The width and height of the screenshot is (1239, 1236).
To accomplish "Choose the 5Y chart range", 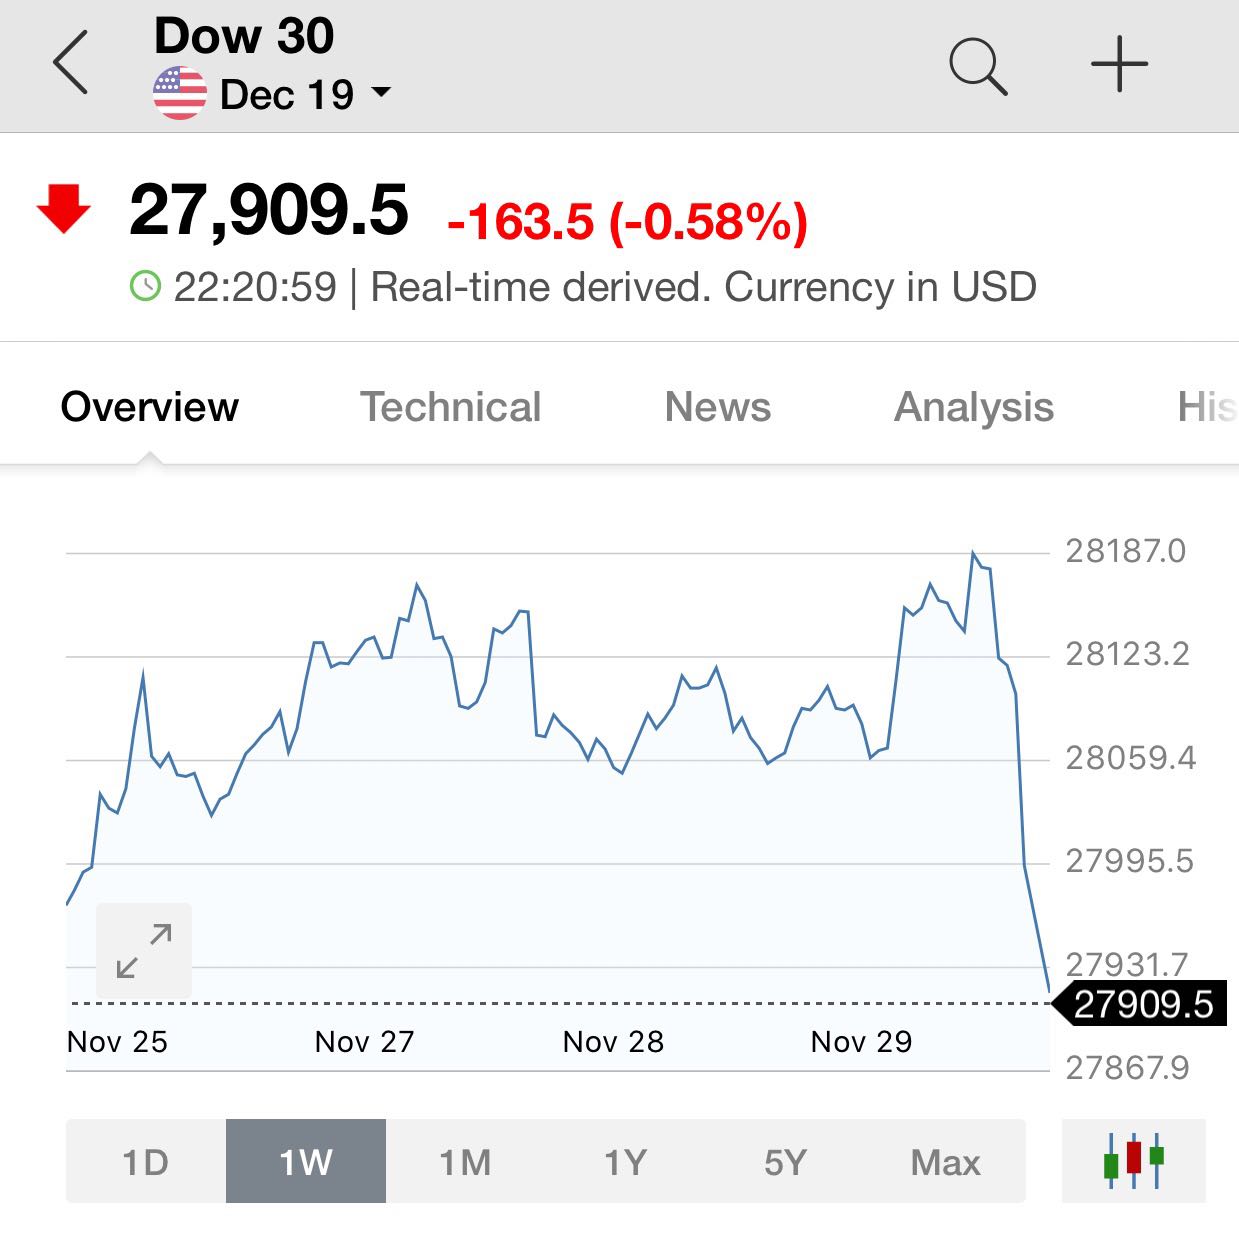I will click(785, 1162).
